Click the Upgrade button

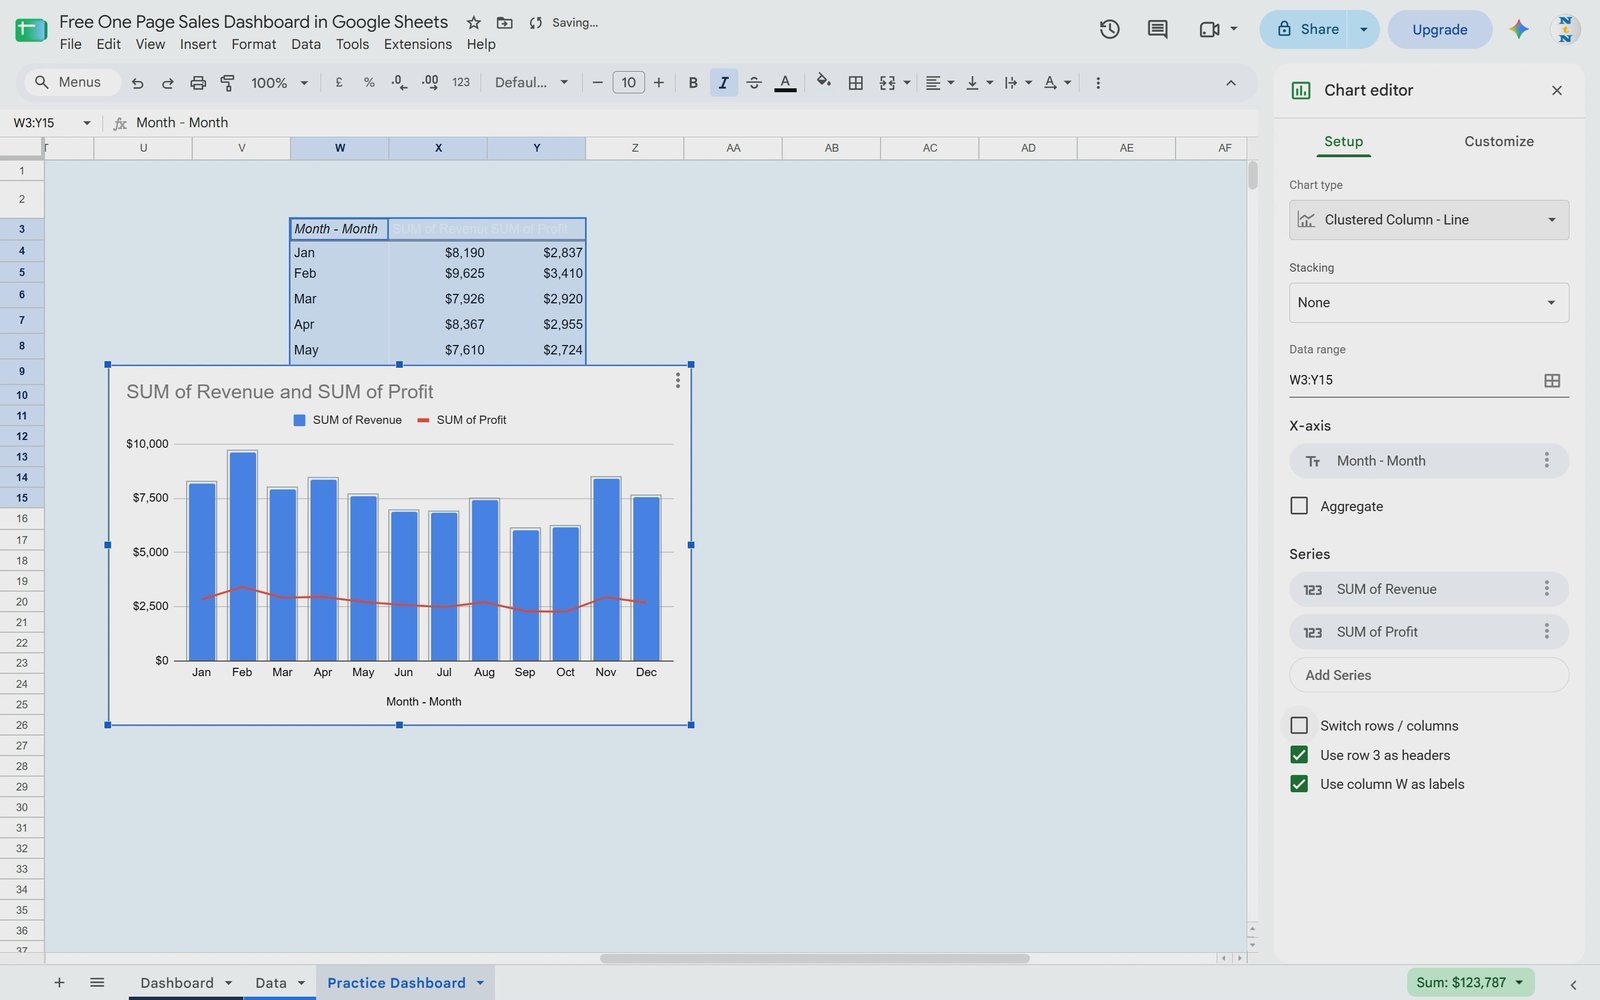coord(1439,29)
